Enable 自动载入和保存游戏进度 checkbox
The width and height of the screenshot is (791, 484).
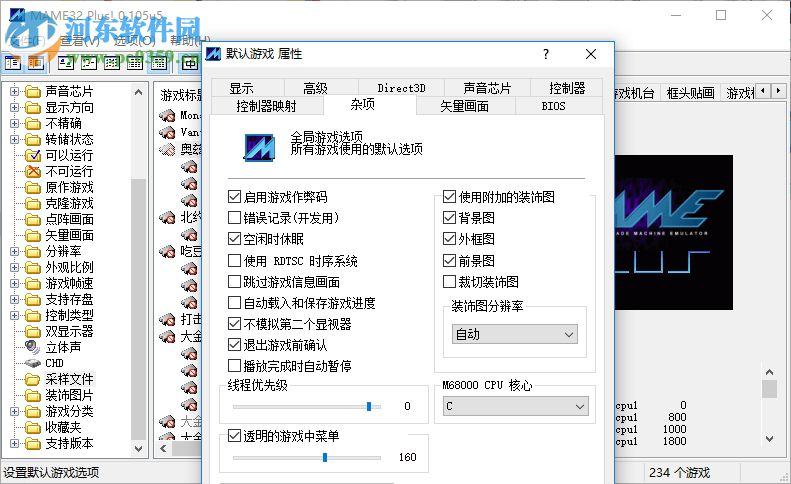[x=234, y=303]
